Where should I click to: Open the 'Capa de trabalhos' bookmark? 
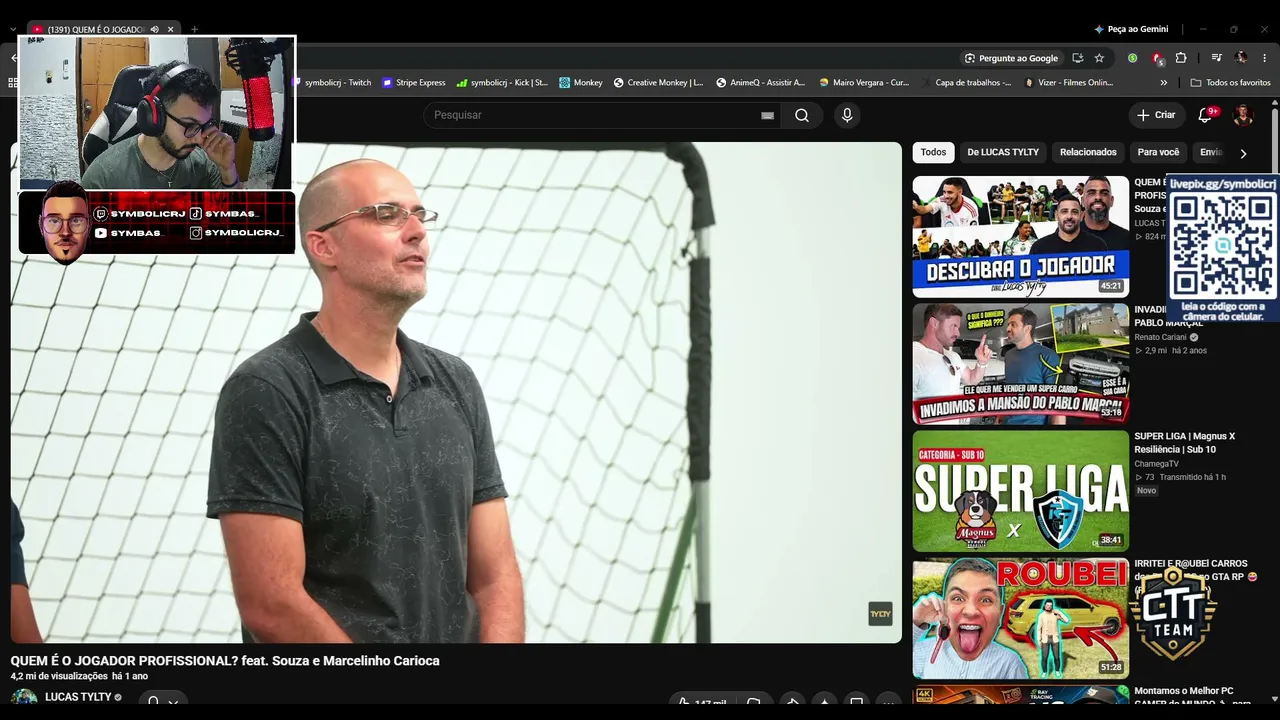pyautogui.click(x=966, y=83)
